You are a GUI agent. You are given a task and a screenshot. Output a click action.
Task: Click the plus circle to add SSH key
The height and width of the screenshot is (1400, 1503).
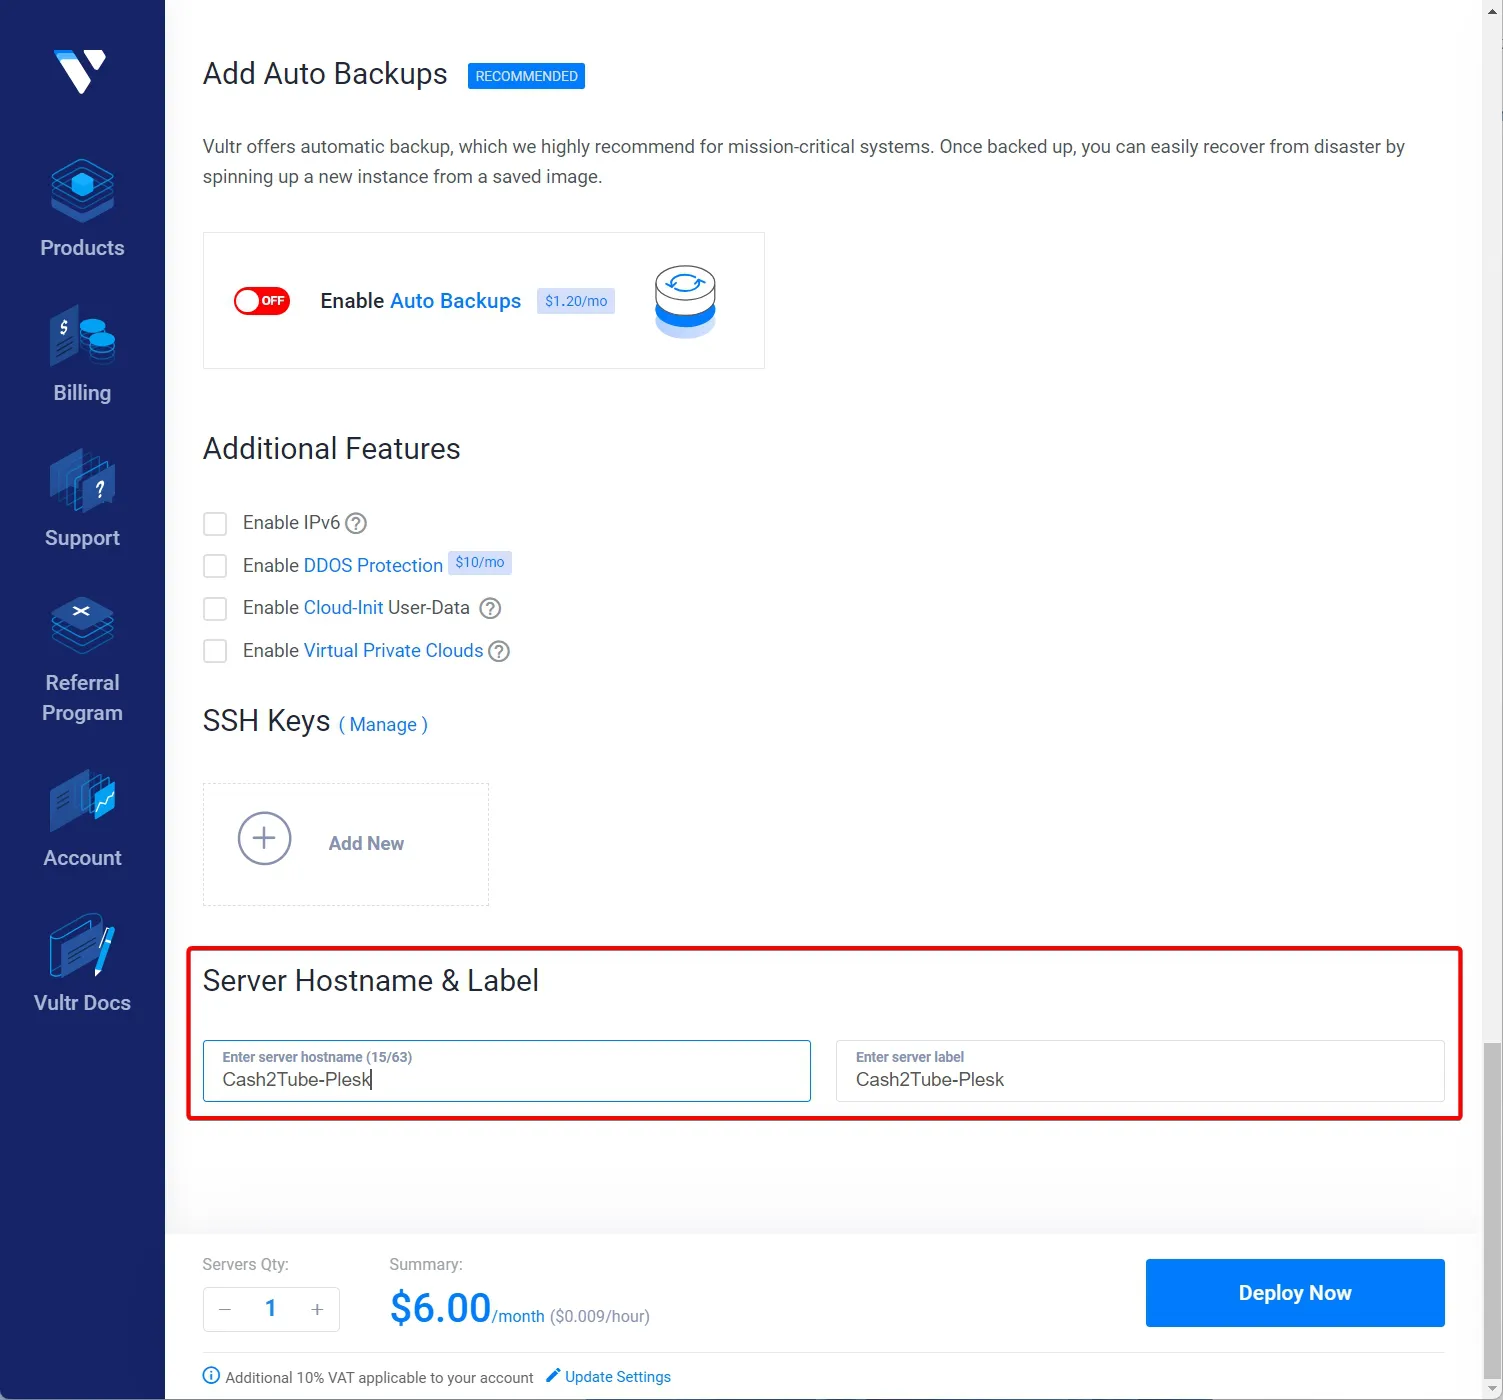(x=264, y=838)
